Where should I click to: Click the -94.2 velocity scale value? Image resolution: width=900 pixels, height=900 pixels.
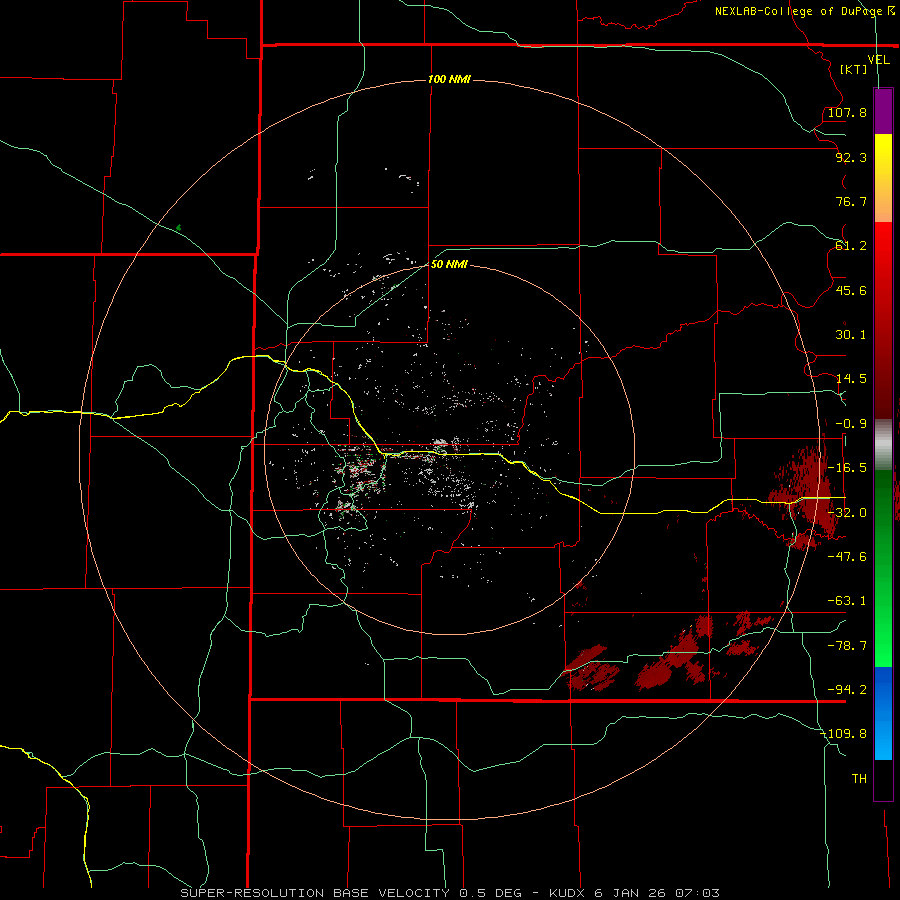[x=847, y=690]
